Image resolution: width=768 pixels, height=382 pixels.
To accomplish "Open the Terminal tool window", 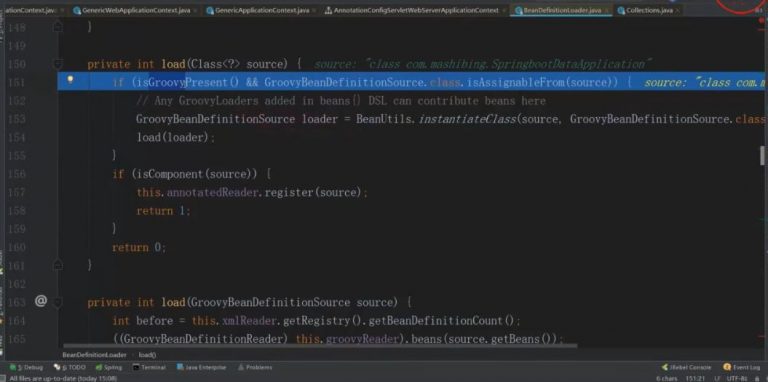I will [x=149, y=367].
